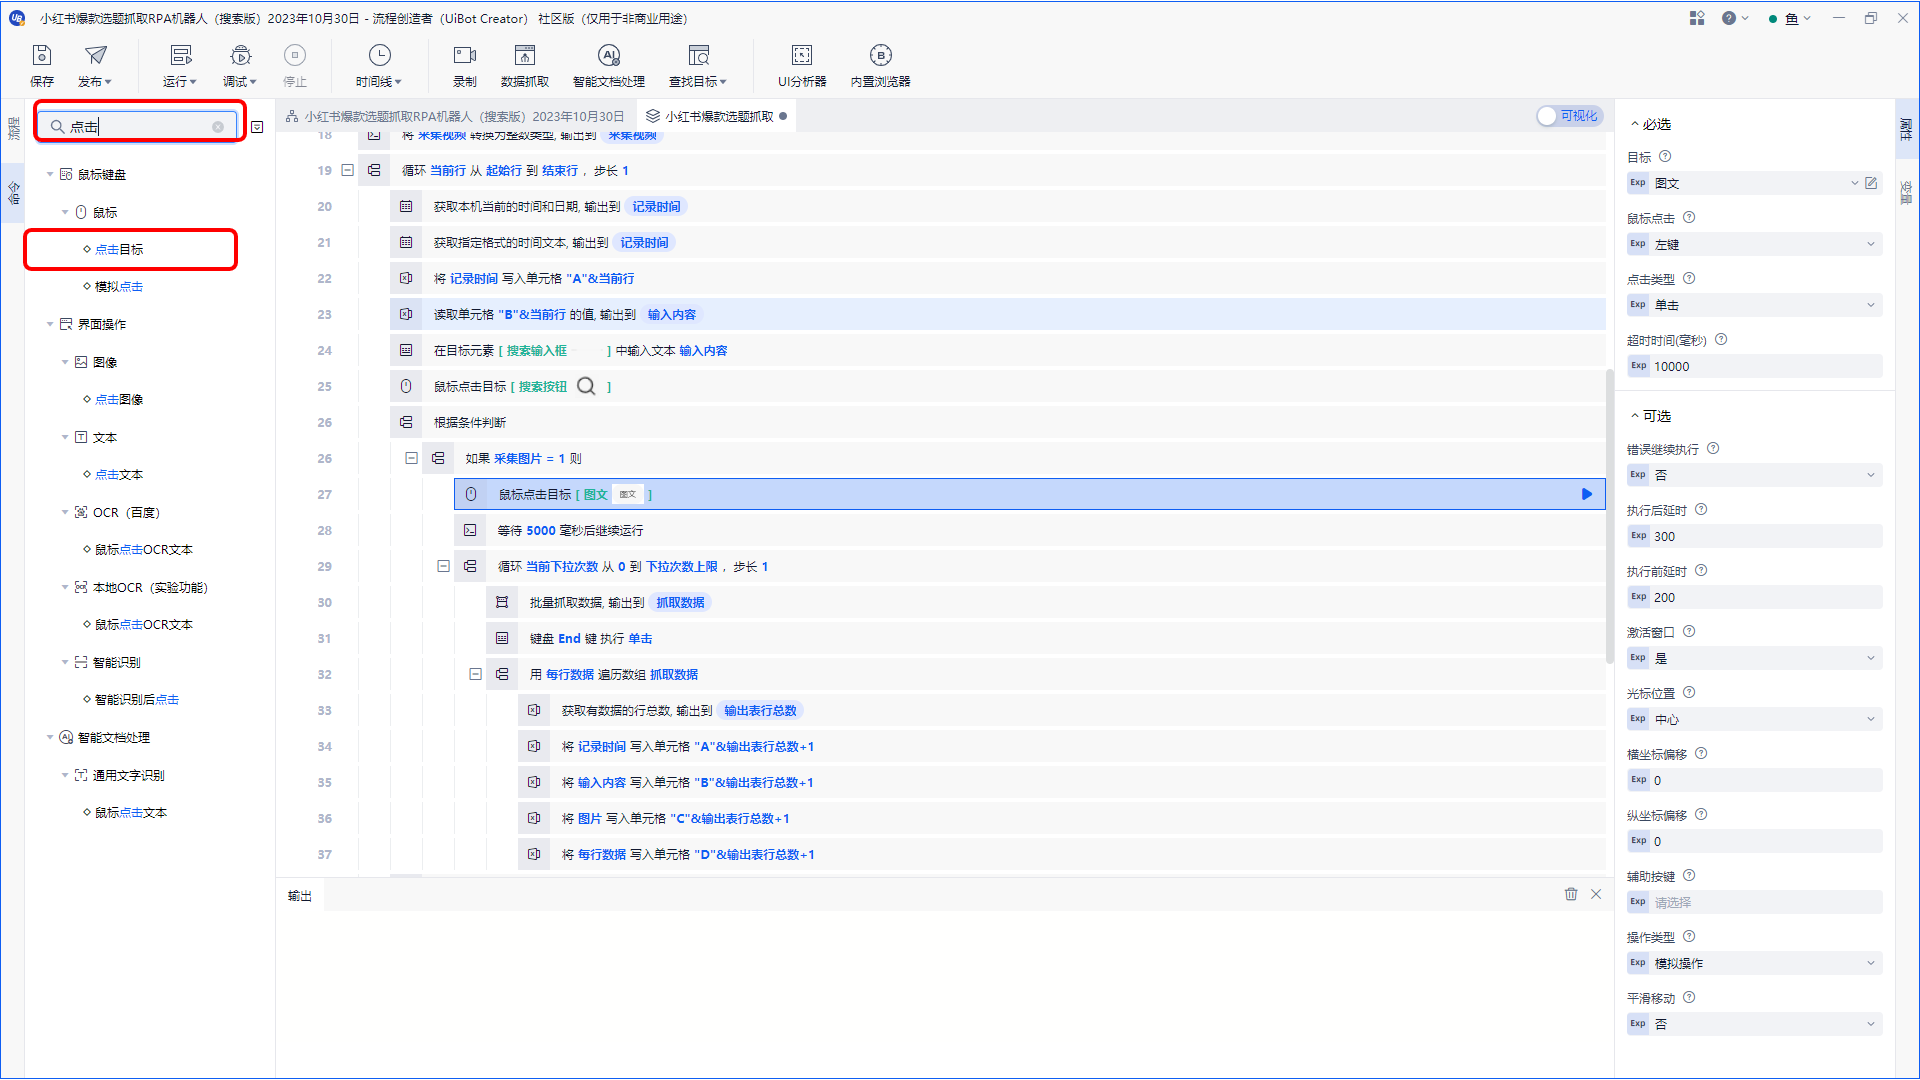Click the 查找目标 (Find target) icon
Viewport: 1920px width, 1080px height.
698,66
